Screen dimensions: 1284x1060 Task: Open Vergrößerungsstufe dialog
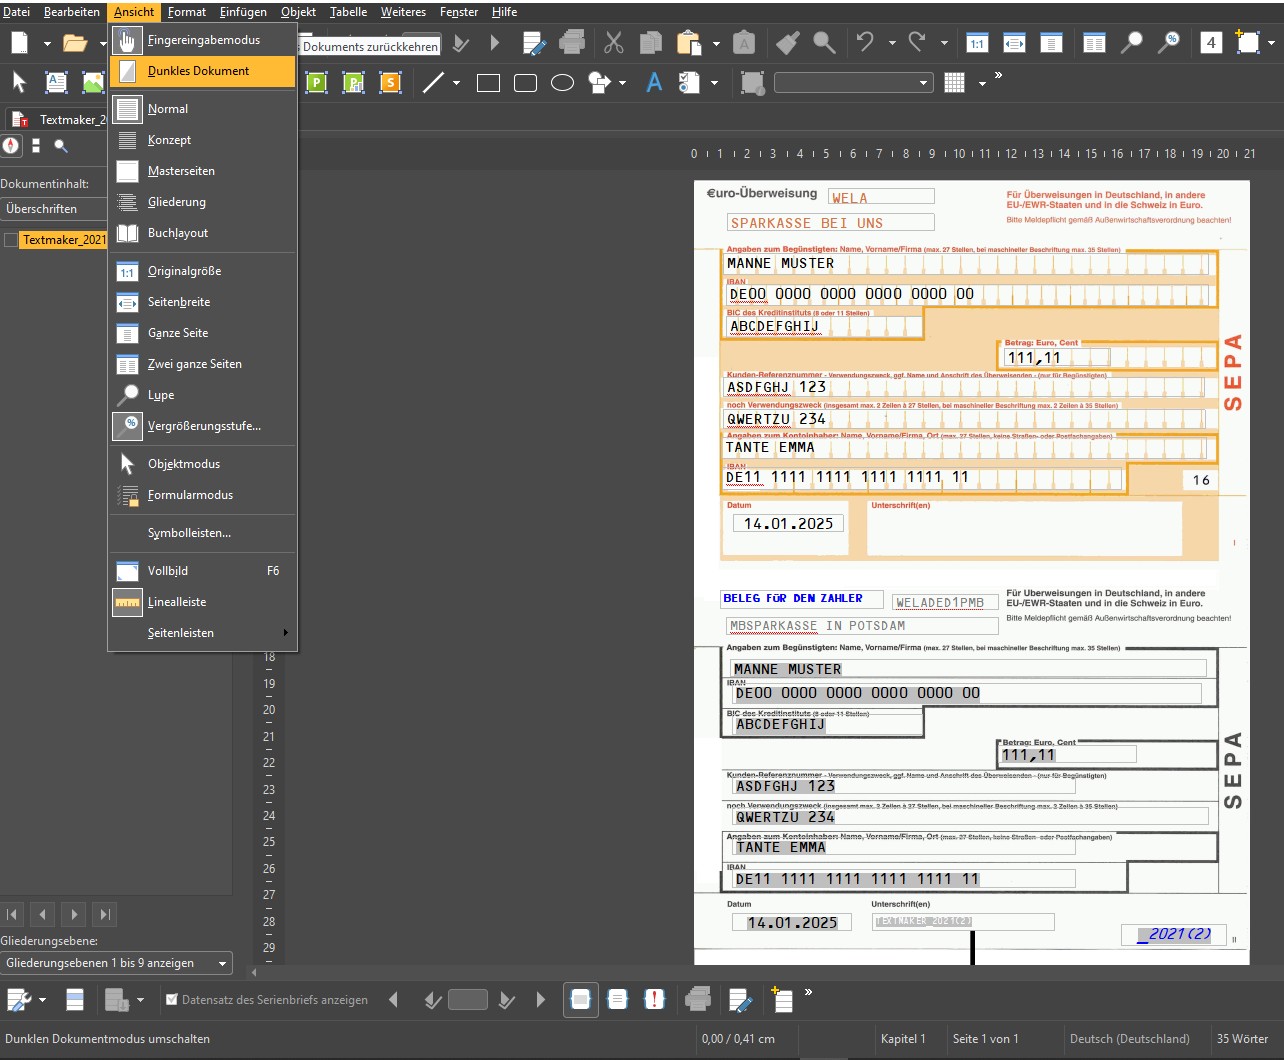pyautogui.click(x=202, y=426)
